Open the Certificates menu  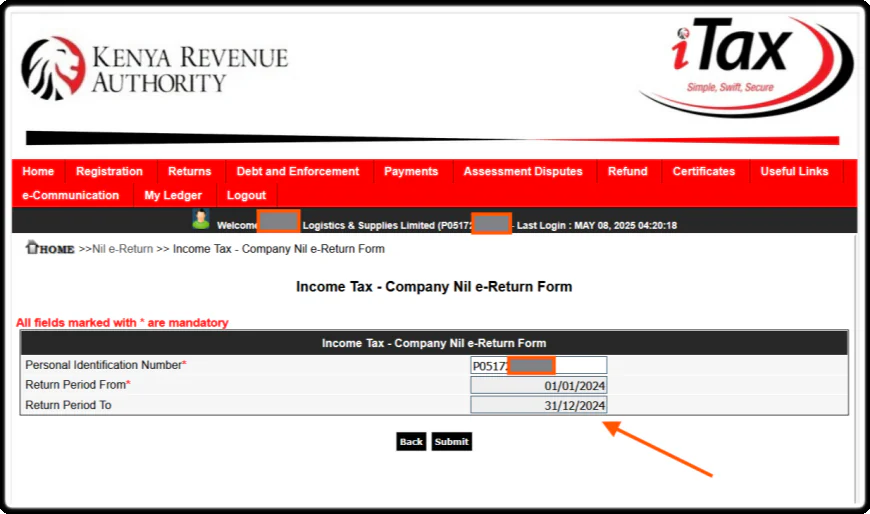point(704,172)
